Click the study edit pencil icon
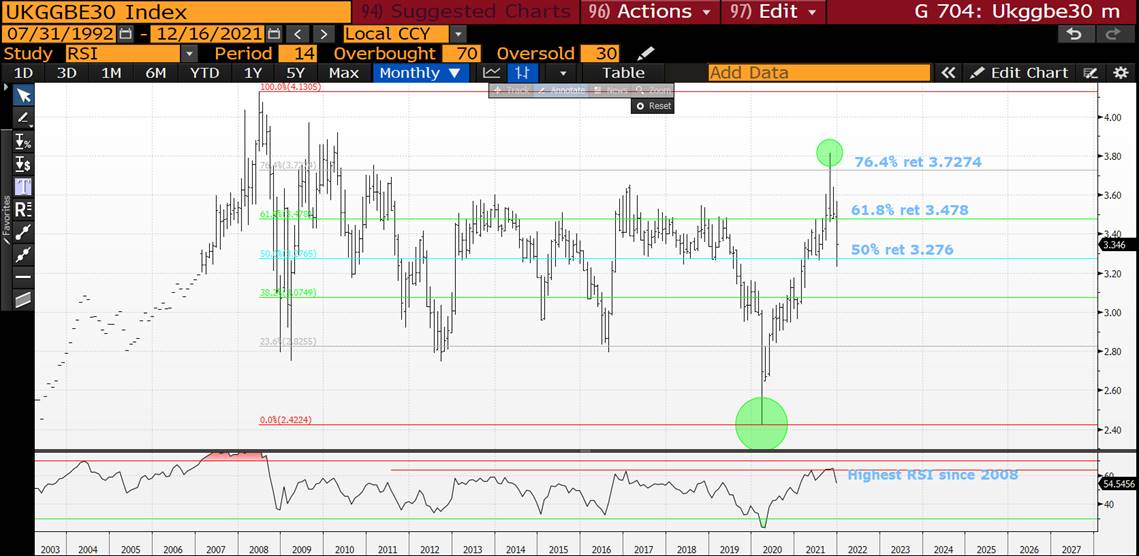The width and height of the screenshot is (1139, 556). click(645, 54)
